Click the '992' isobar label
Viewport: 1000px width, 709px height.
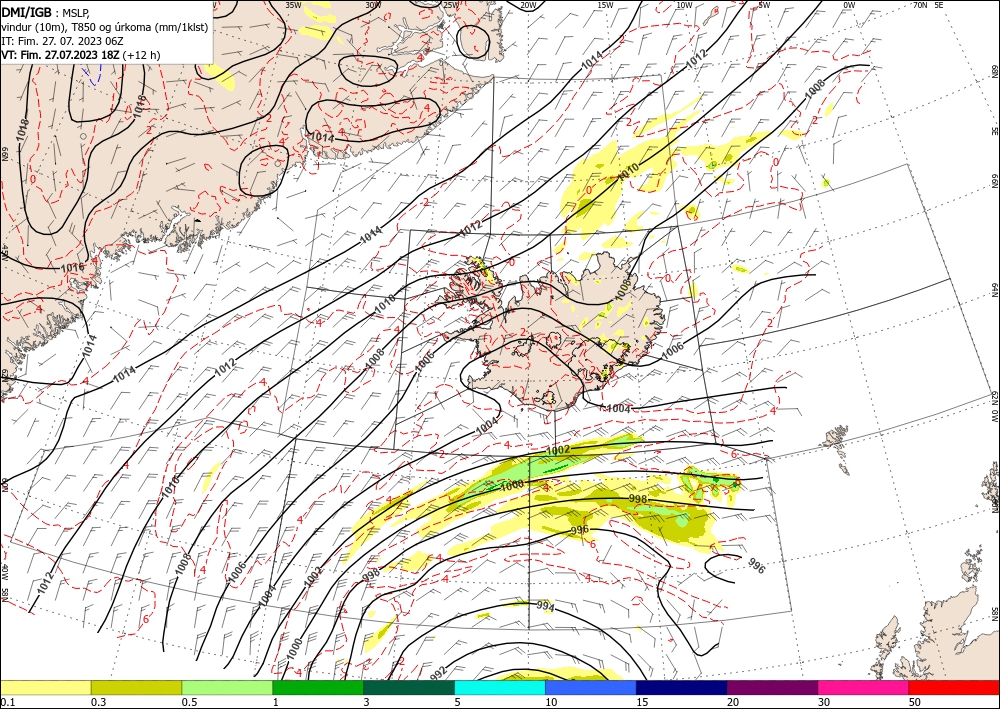coord(438,673)
